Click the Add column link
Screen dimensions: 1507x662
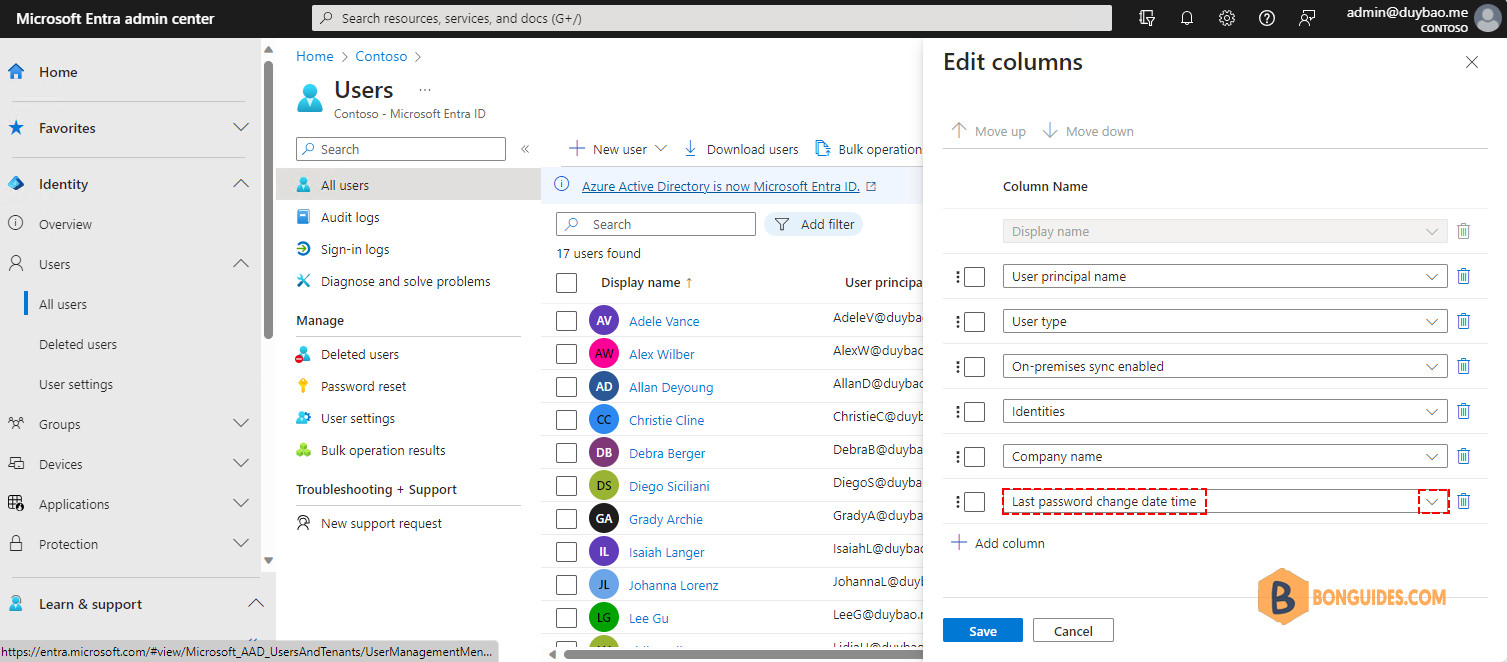point(1010,543)
